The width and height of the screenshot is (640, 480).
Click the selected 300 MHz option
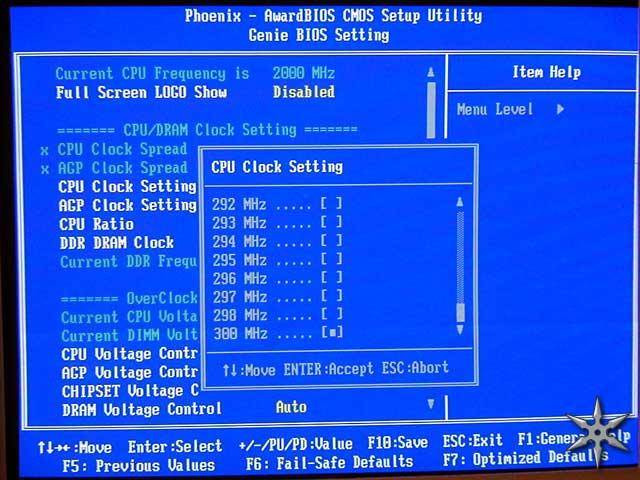278,333
